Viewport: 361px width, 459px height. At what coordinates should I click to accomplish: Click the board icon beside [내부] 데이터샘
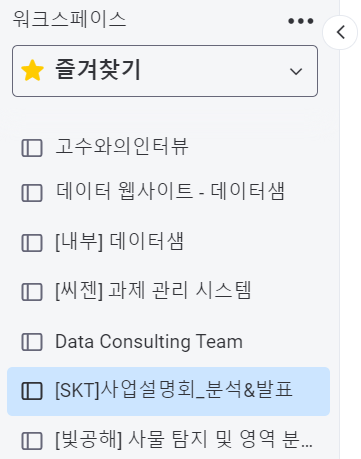point(32,243)
